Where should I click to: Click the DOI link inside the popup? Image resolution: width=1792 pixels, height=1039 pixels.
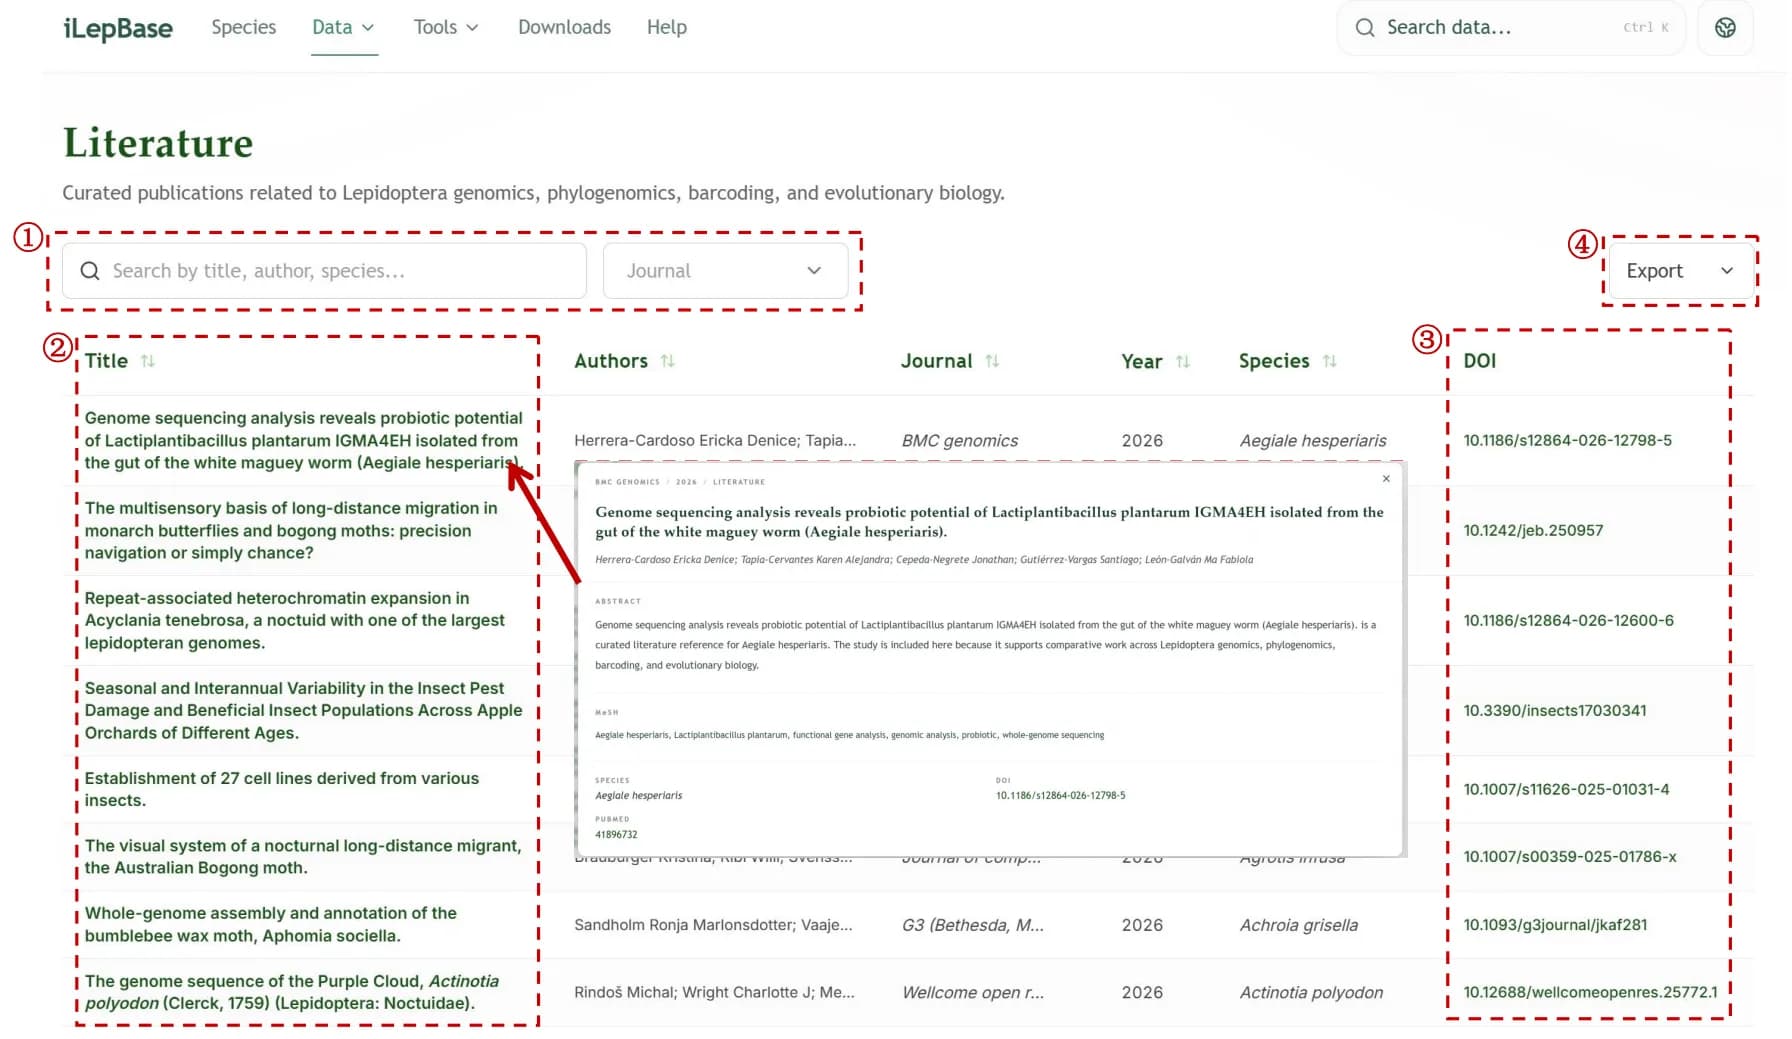[1060, 796]
